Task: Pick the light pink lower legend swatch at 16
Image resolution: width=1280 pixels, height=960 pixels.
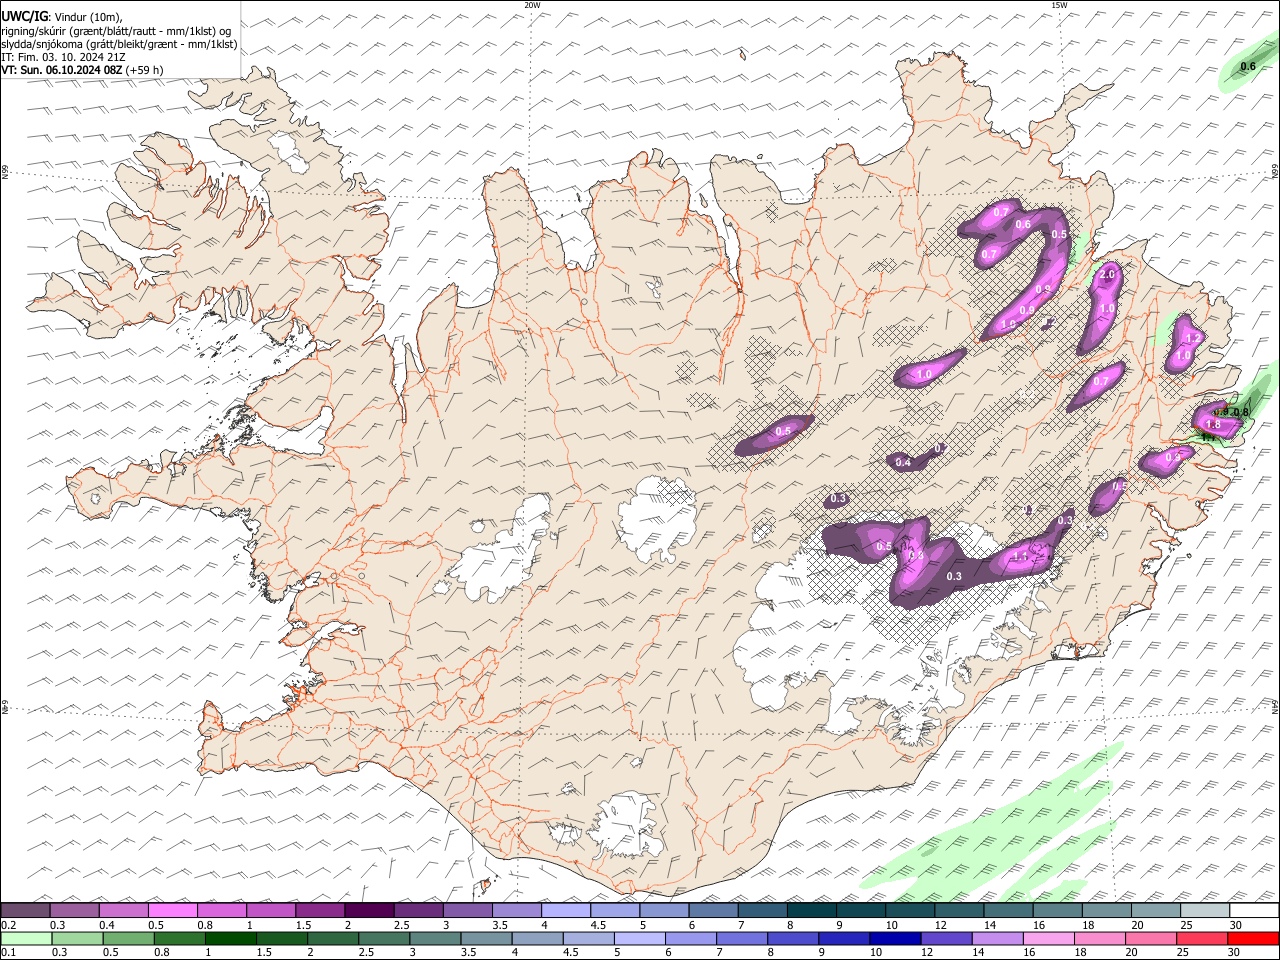Action: (1047, 938)
